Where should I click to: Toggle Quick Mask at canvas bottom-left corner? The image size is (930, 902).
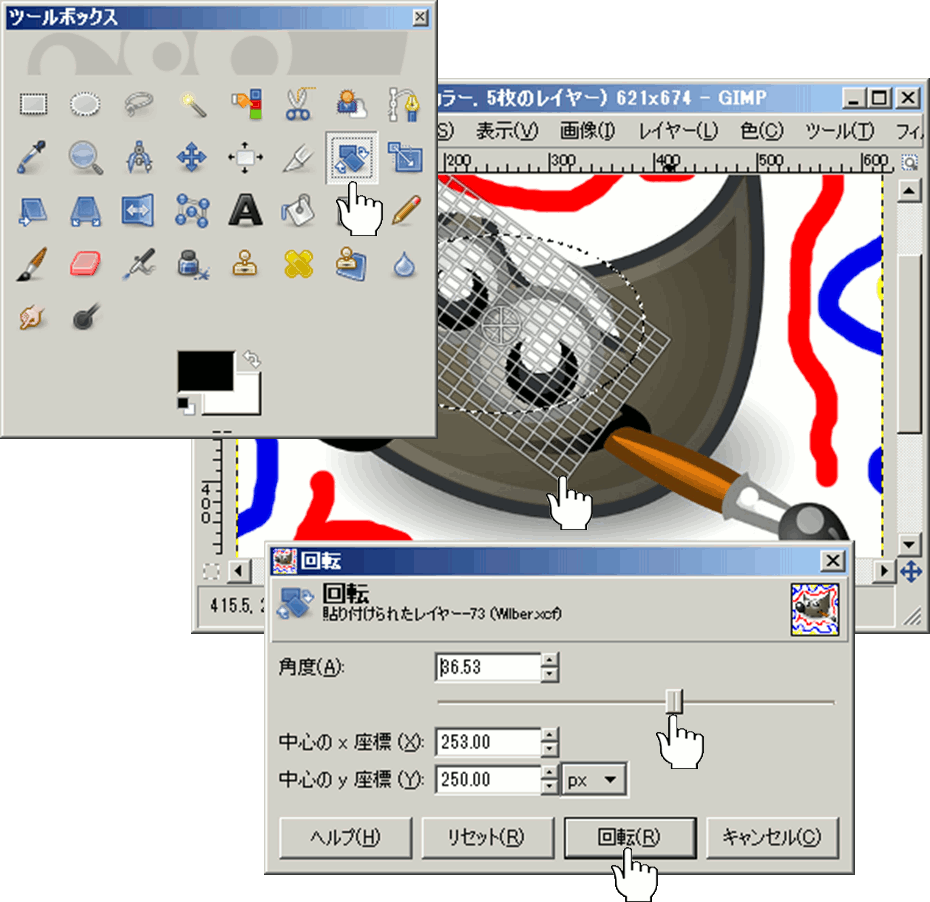pyautogui.click(x=211, y=571)
